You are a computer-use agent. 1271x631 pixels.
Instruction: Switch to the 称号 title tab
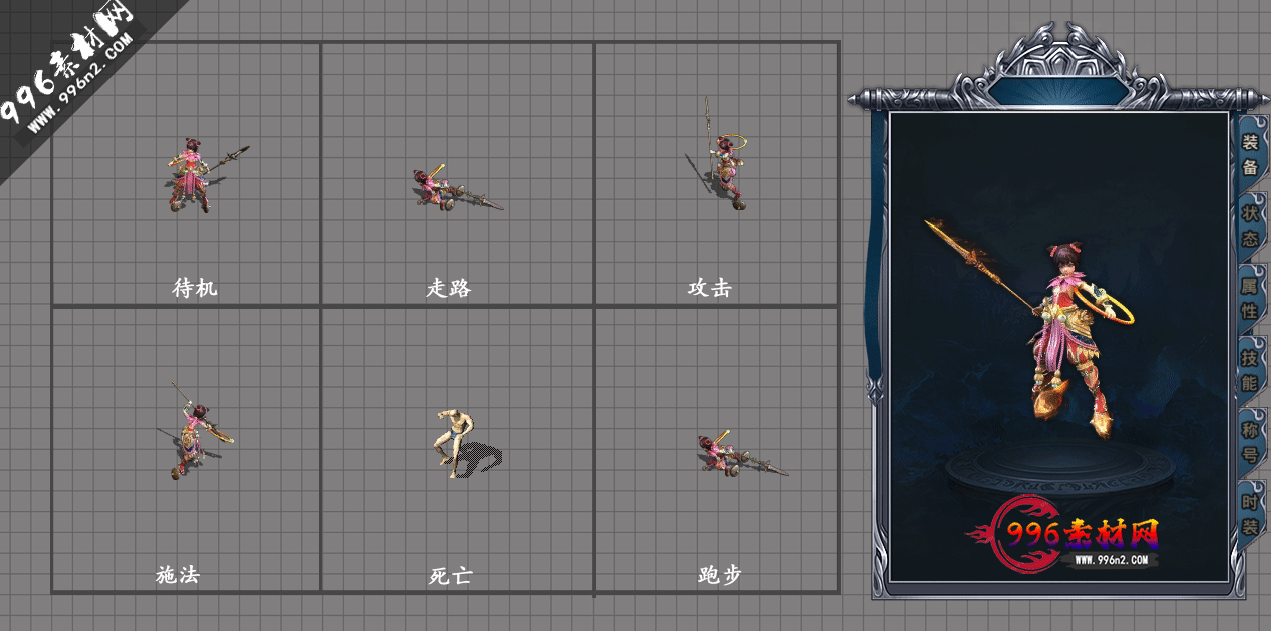coord(1250,442)
